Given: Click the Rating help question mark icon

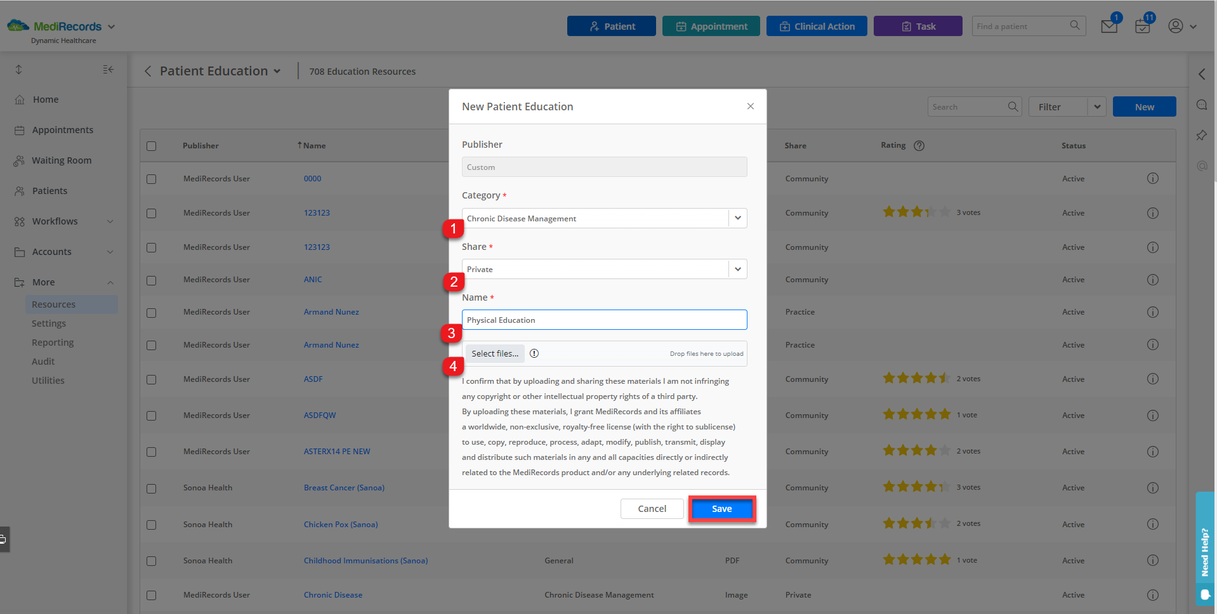Looking at the screenshot, I should [x=919, y=145].
